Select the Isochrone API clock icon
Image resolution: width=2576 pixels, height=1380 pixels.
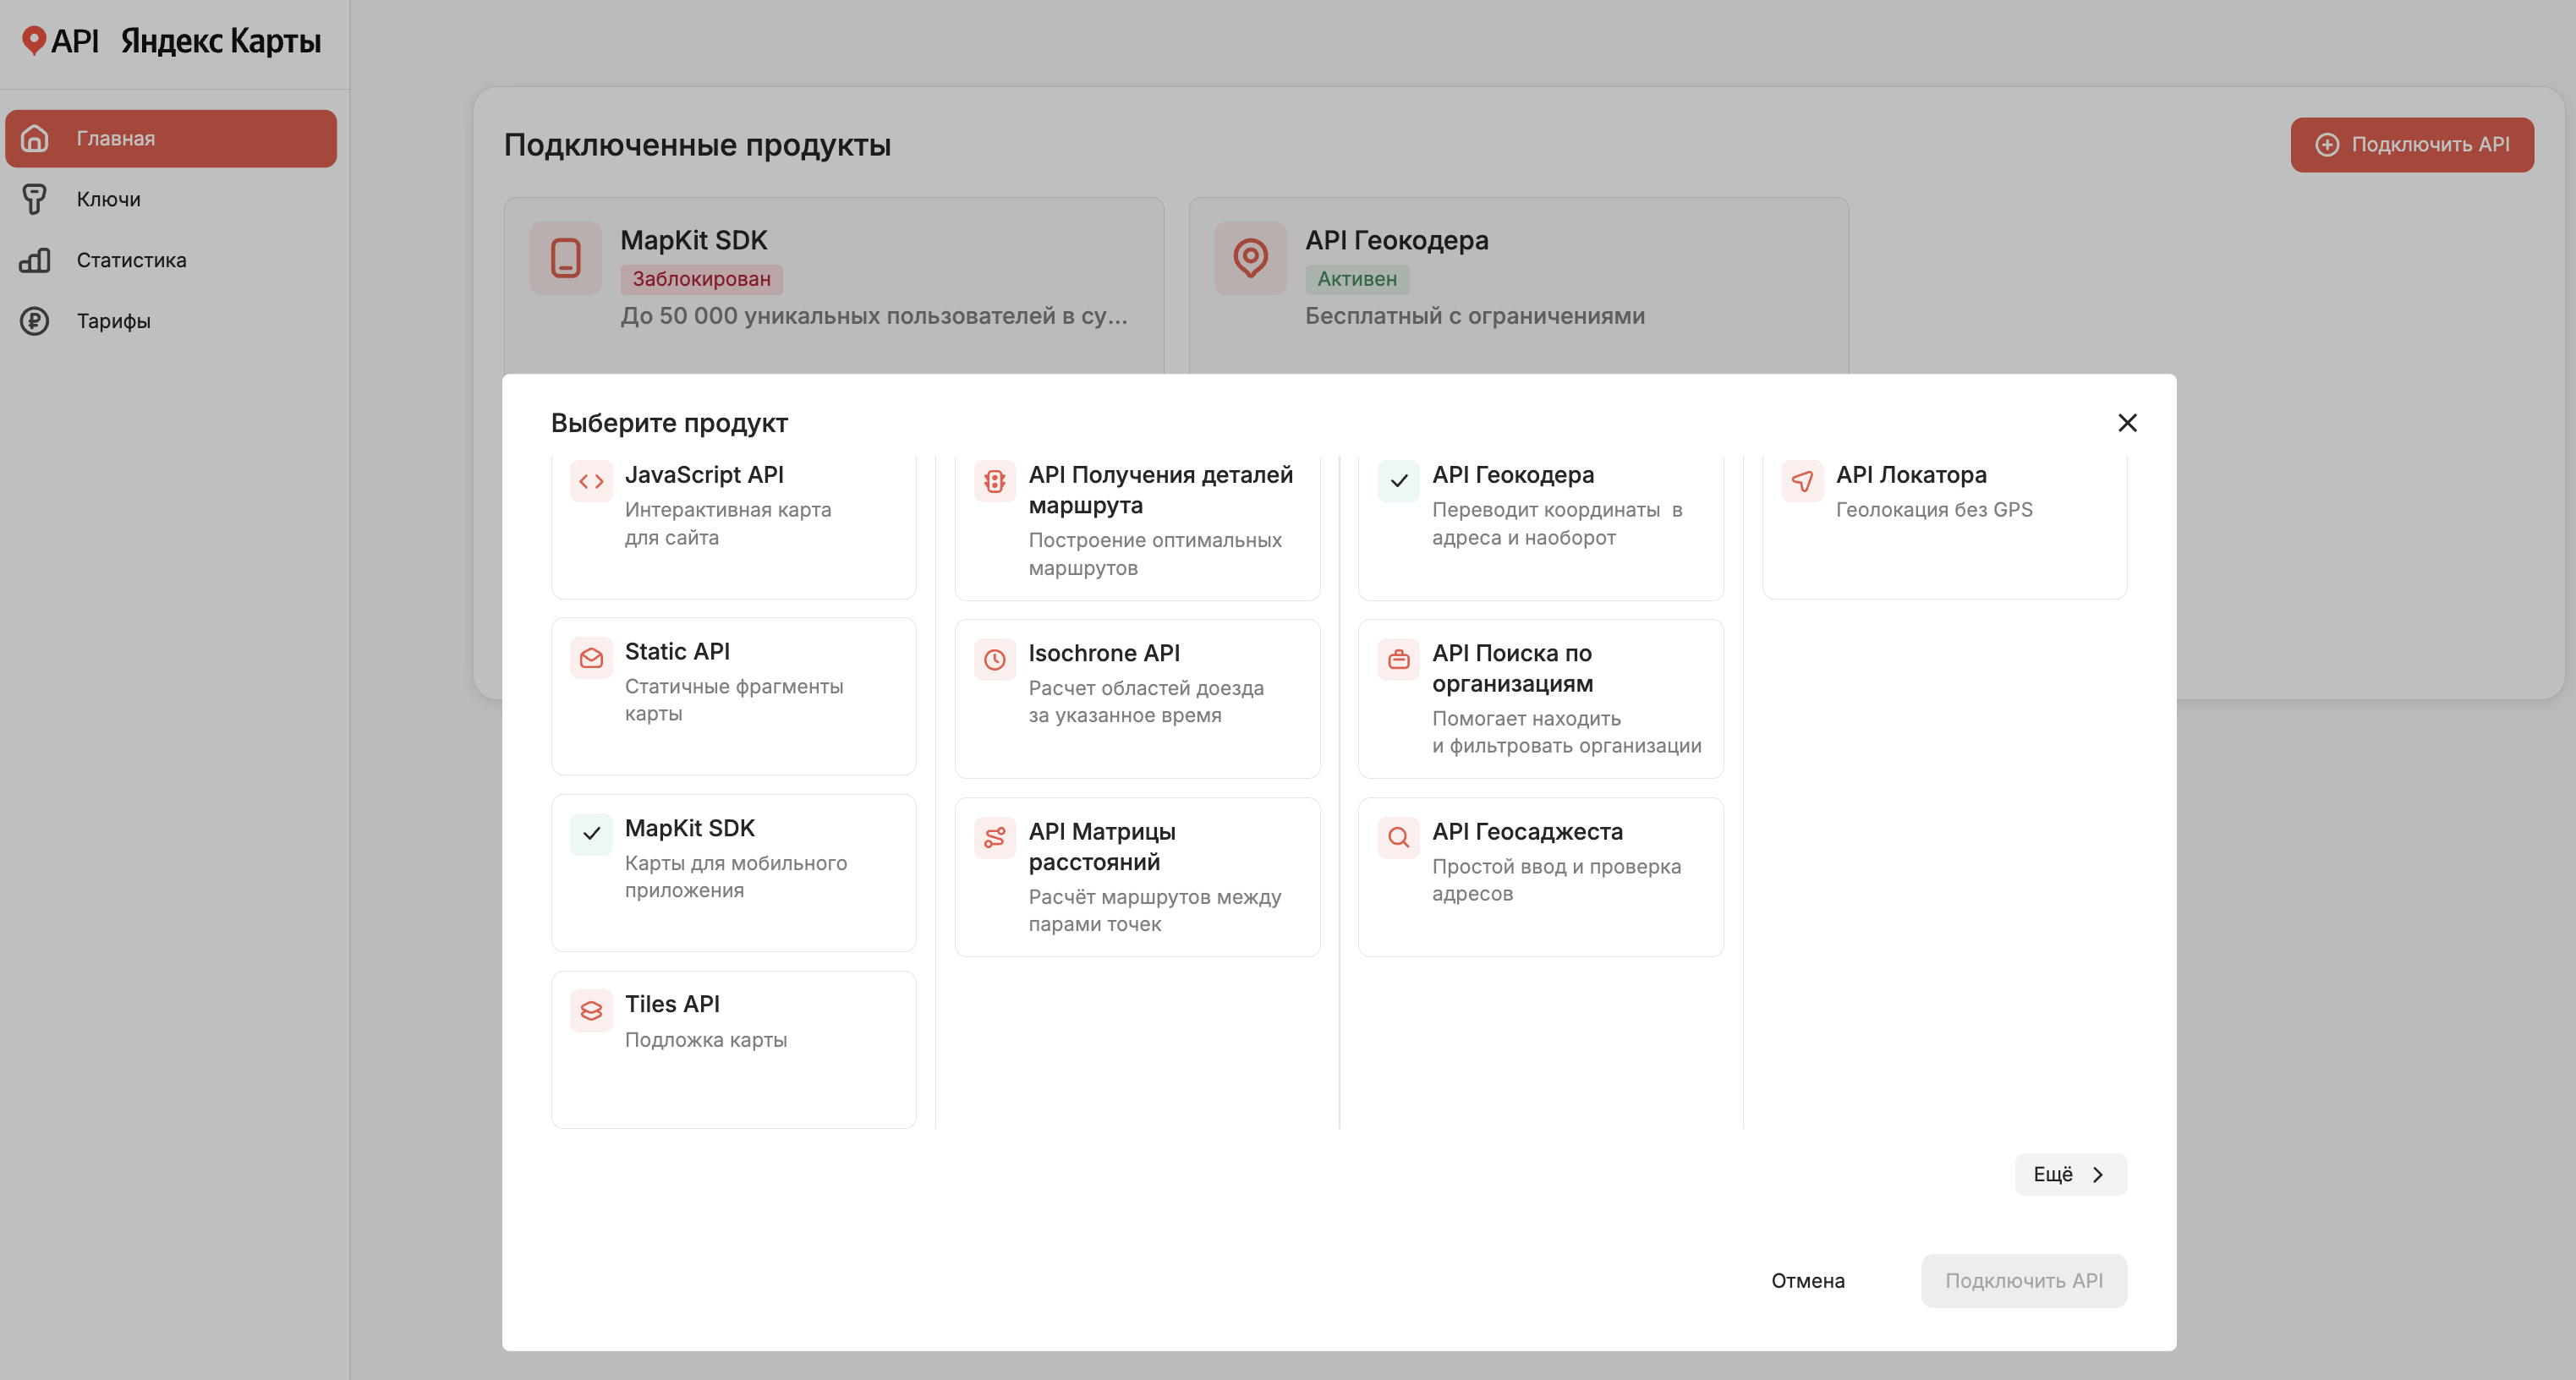pyautogui.click(x=995, y=660)
